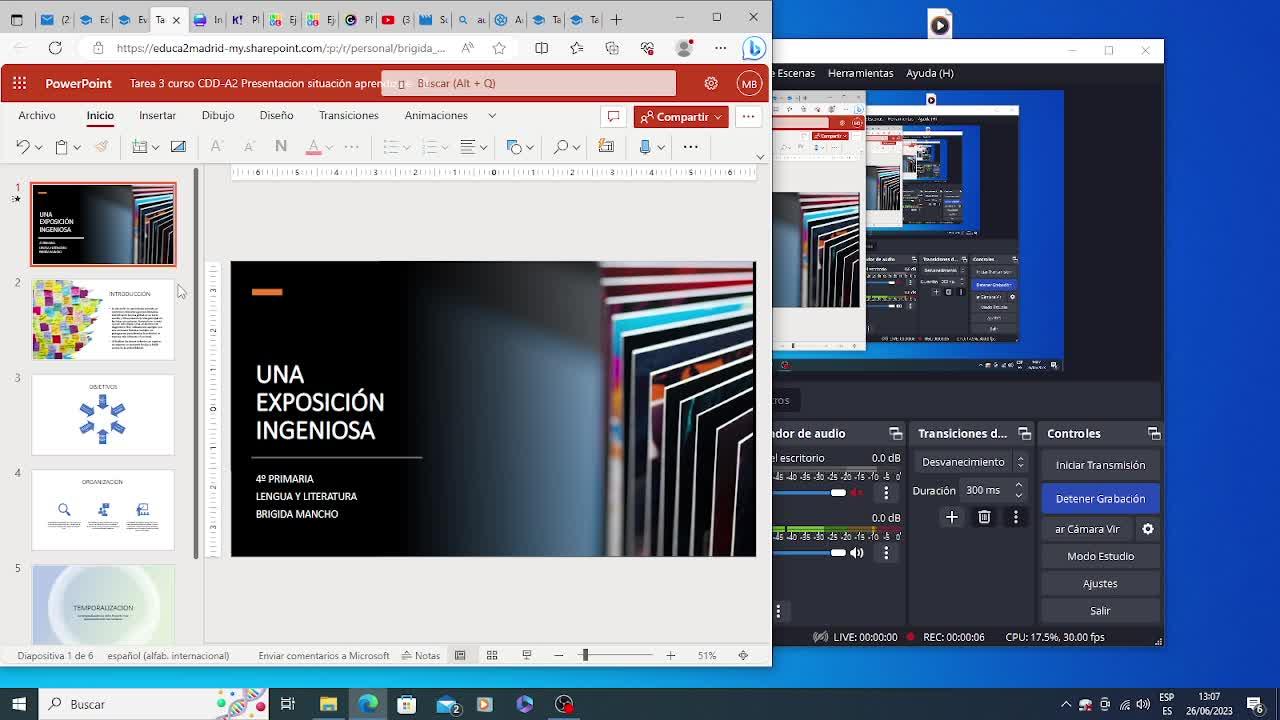Open the PowerPoint app launcher grid
Viewport: 1280px width, 720px height.
pyautogui.click(x=20, y=84)
